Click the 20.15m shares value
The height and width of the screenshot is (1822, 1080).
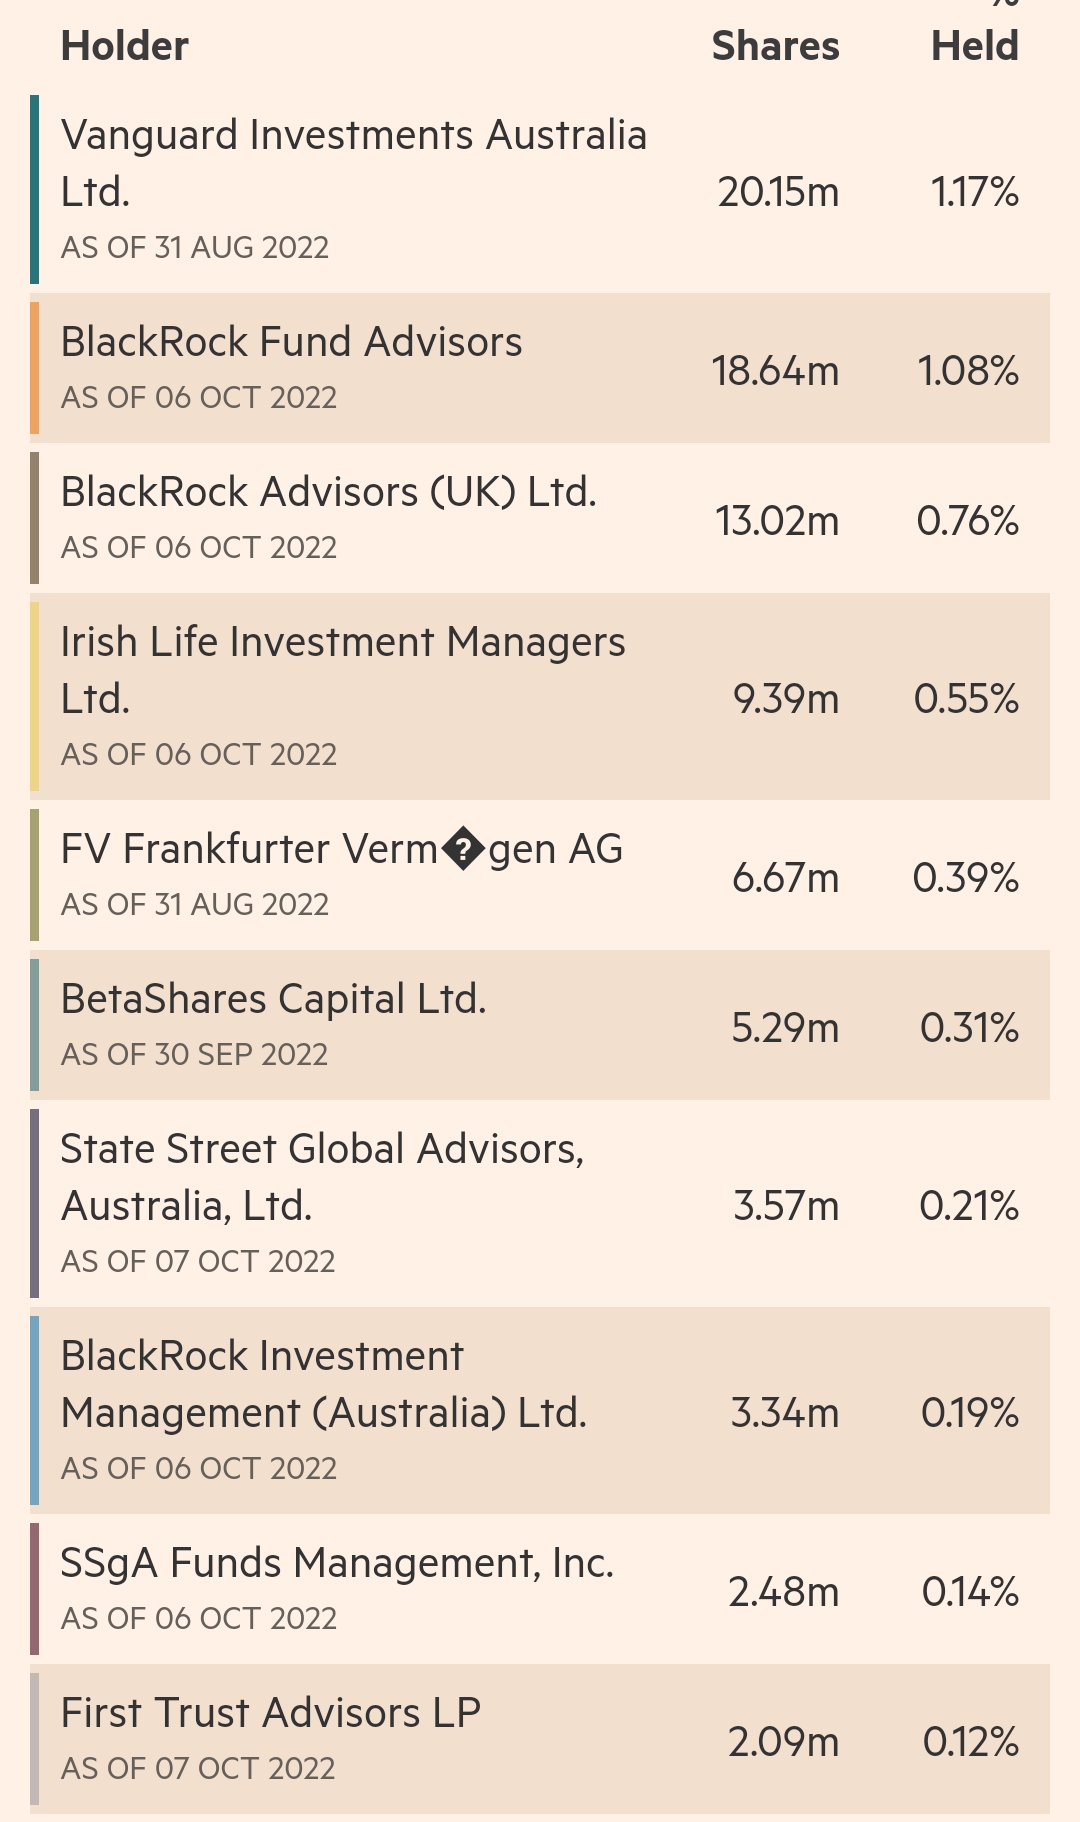[x=778, y=192]
